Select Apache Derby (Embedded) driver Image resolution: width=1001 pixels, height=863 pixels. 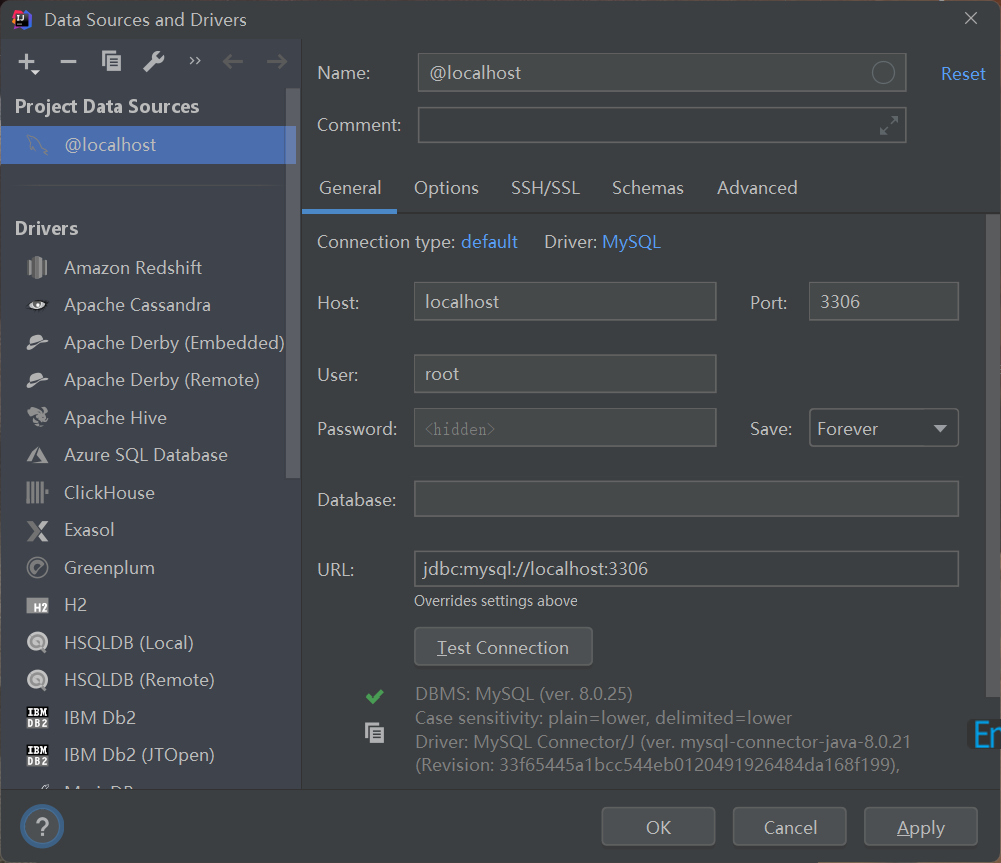[174, 343]
